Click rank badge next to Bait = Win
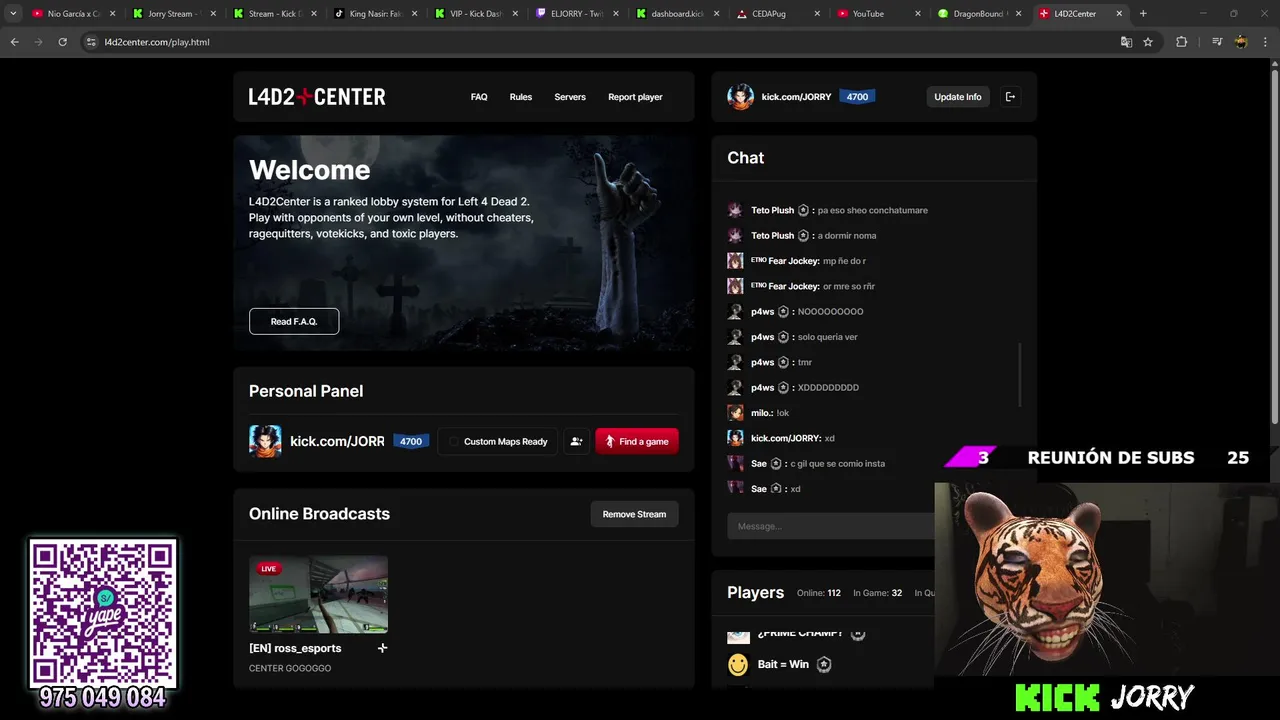Screen dimensions: 1280x720 tap(823, 664)
